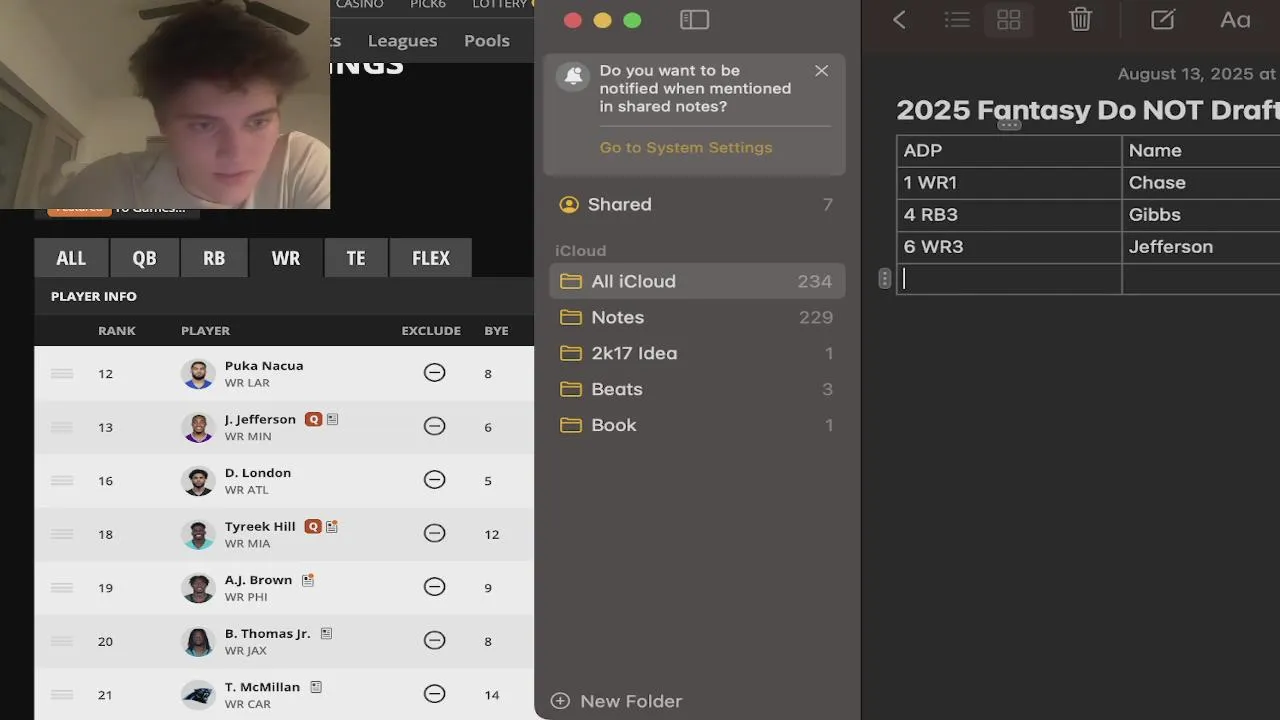Click the D. London player name
The image size is (1280, 720).
[258, 473]
